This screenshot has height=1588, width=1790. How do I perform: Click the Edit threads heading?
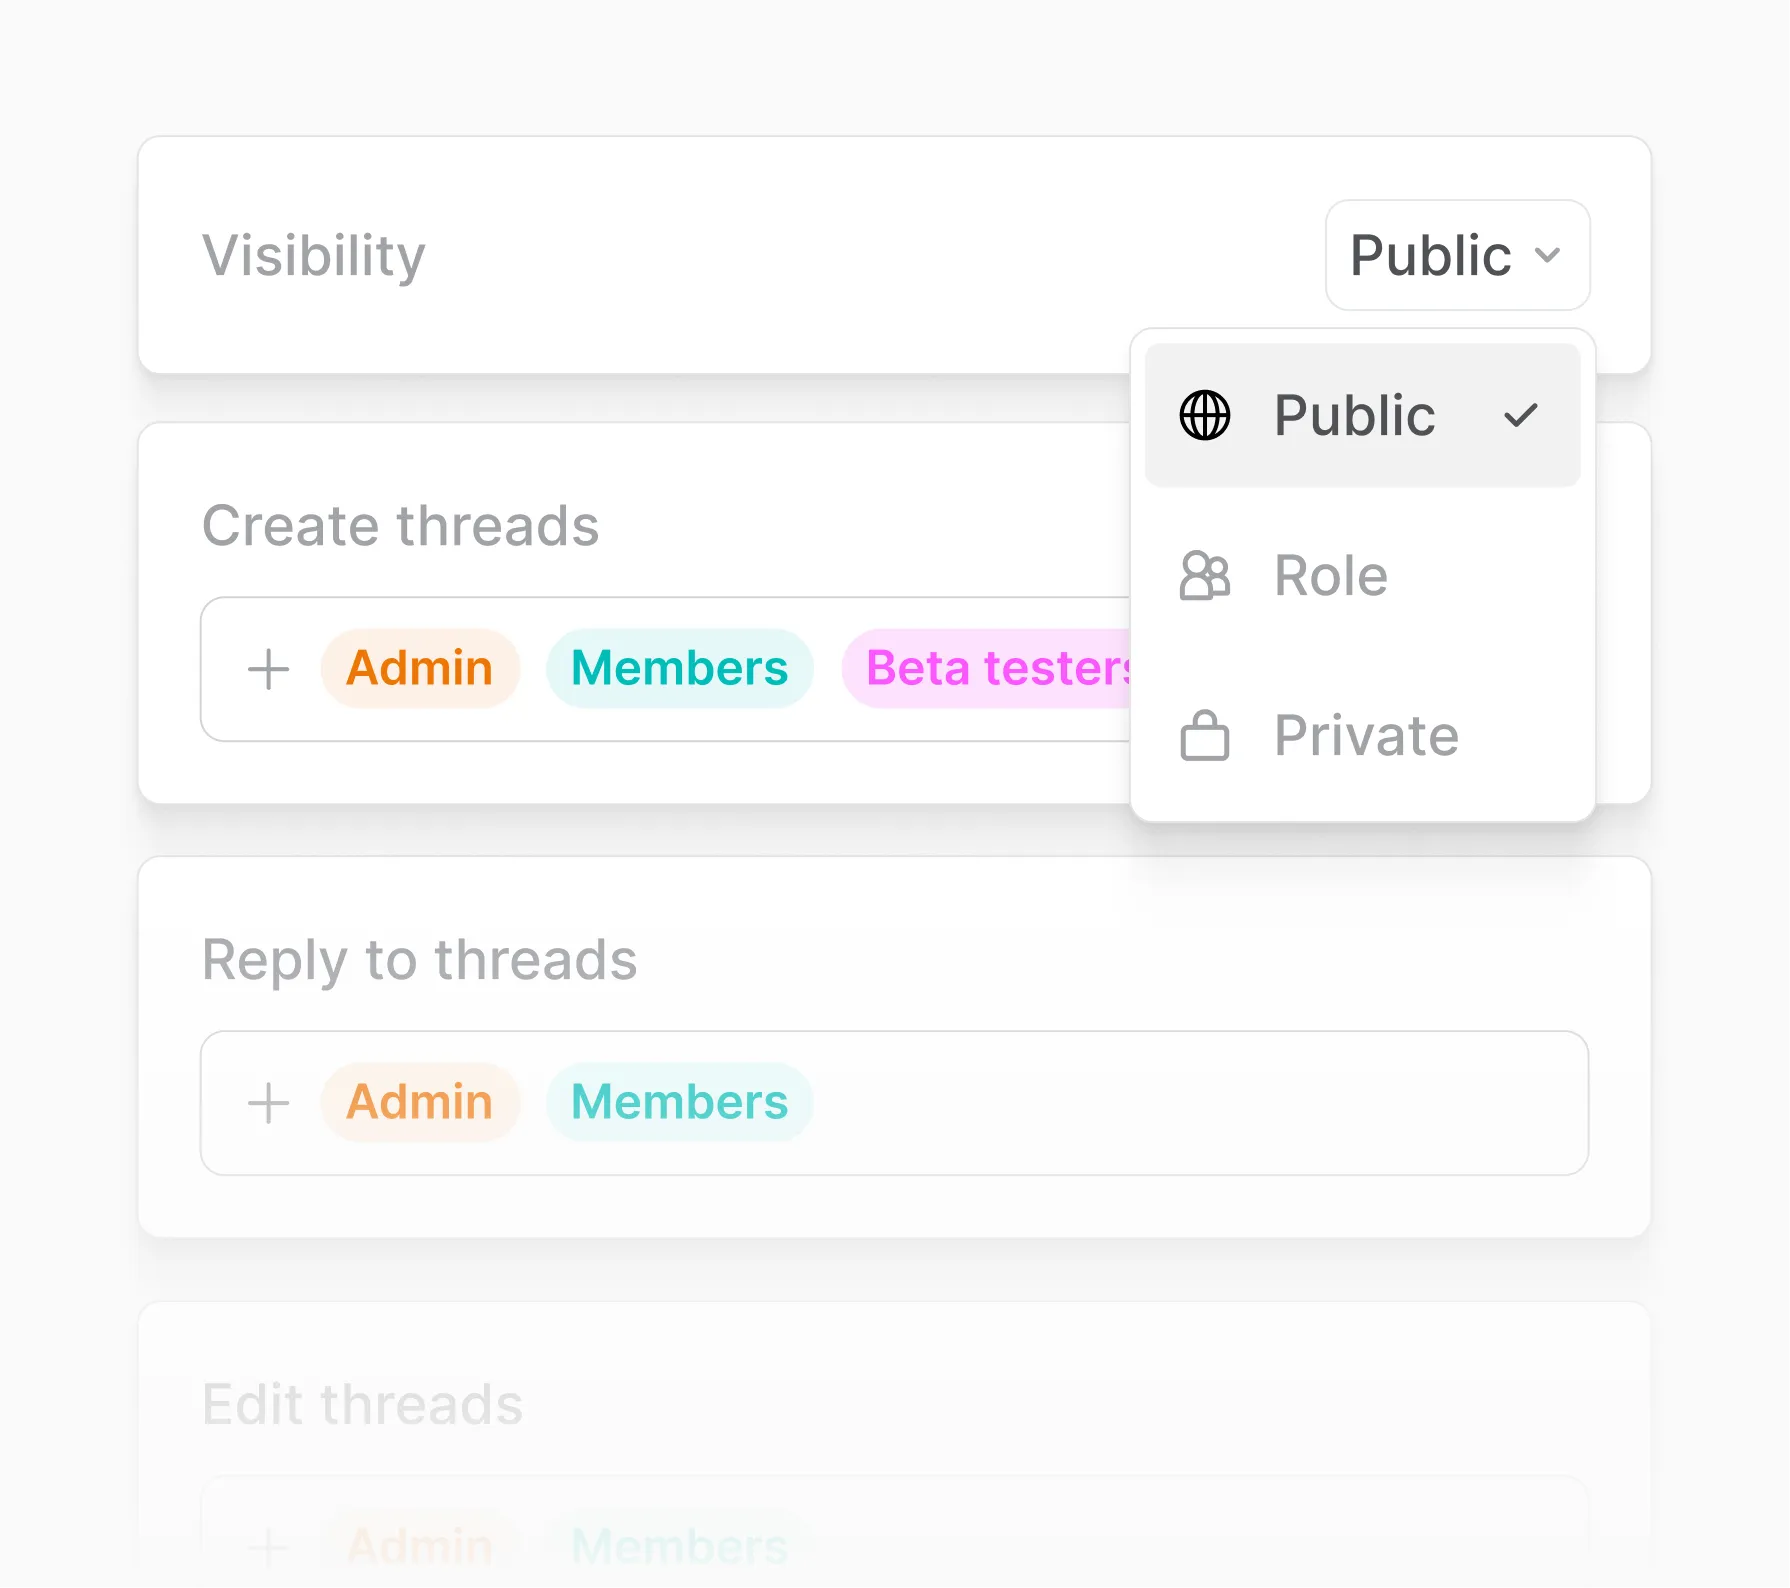click(362, 1403)
